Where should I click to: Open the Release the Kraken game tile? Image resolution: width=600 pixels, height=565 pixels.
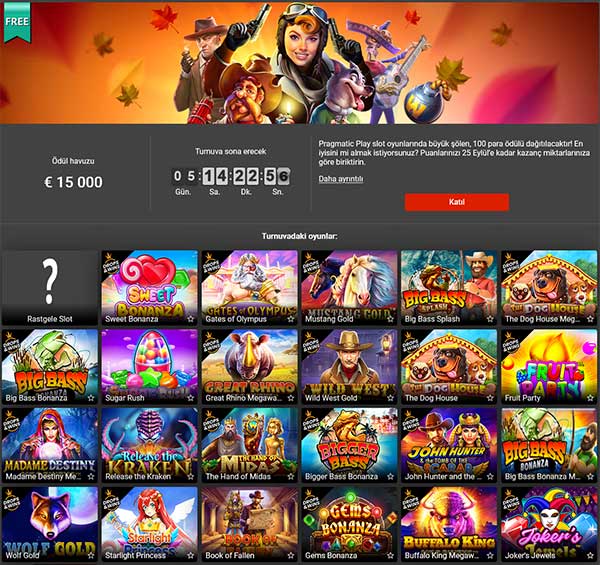[150, 445]
